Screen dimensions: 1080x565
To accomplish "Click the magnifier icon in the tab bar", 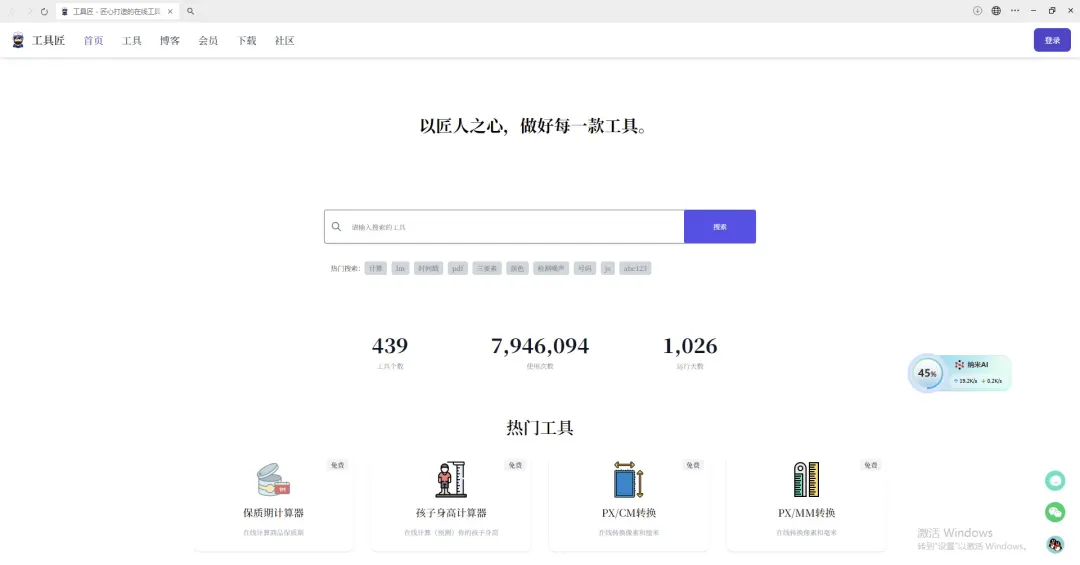I will pyautogui.click(x=190, y=11).
